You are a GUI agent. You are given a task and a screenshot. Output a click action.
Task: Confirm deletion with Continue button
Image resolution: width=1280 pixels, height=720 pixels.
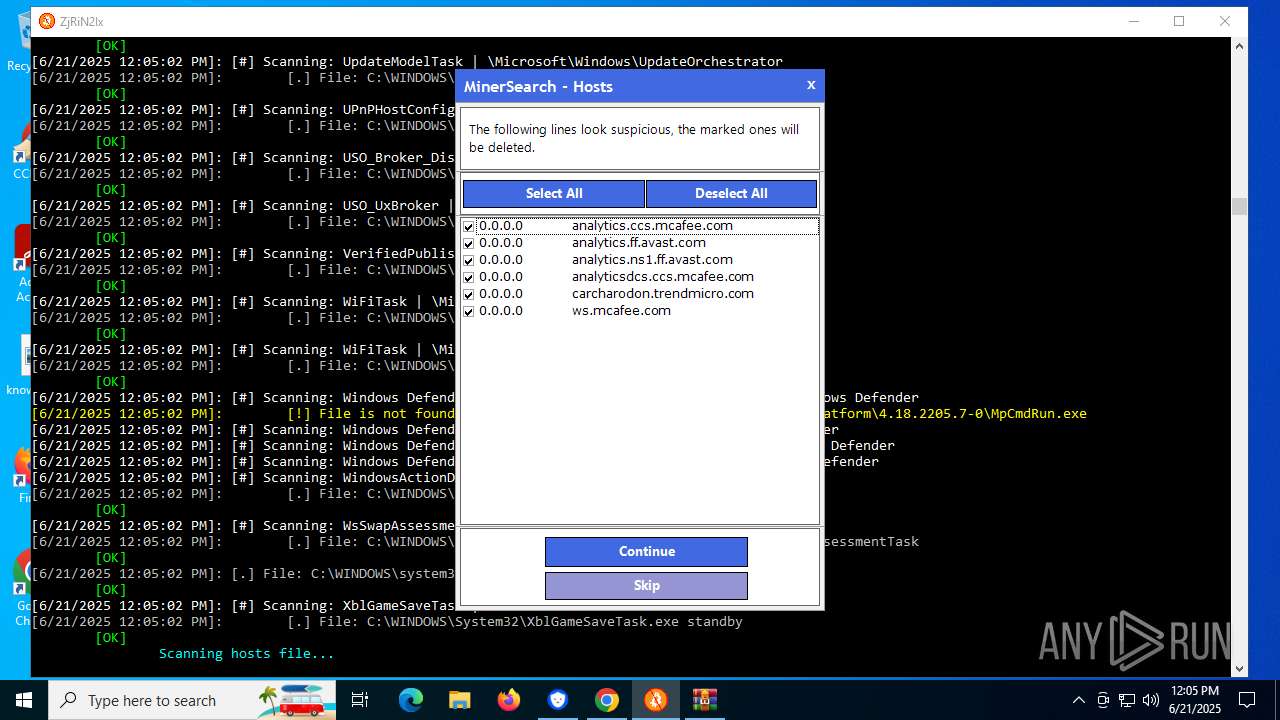[x=646, y=551]
